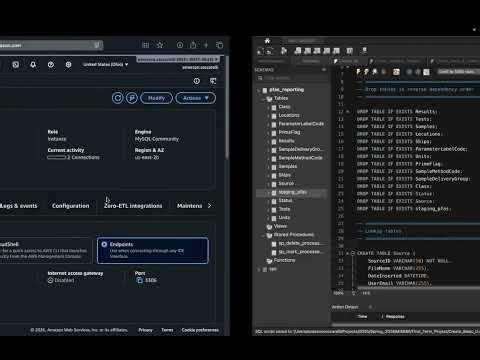
Task: Select the highlighted staging table row
Action: [x=292, y=193]
